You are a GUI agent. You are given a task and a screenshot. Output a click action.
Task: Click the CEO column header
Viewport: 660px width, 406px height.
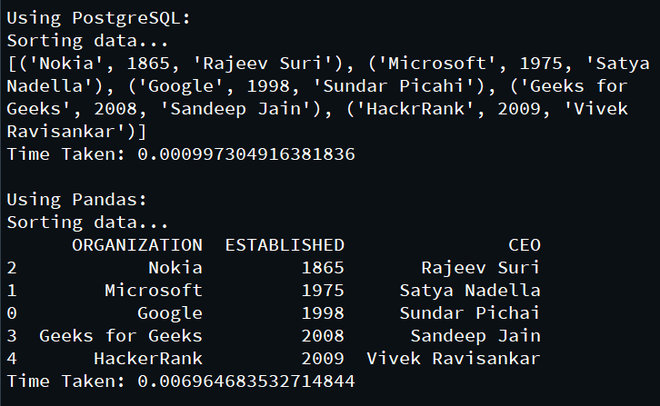click(524, 245)
